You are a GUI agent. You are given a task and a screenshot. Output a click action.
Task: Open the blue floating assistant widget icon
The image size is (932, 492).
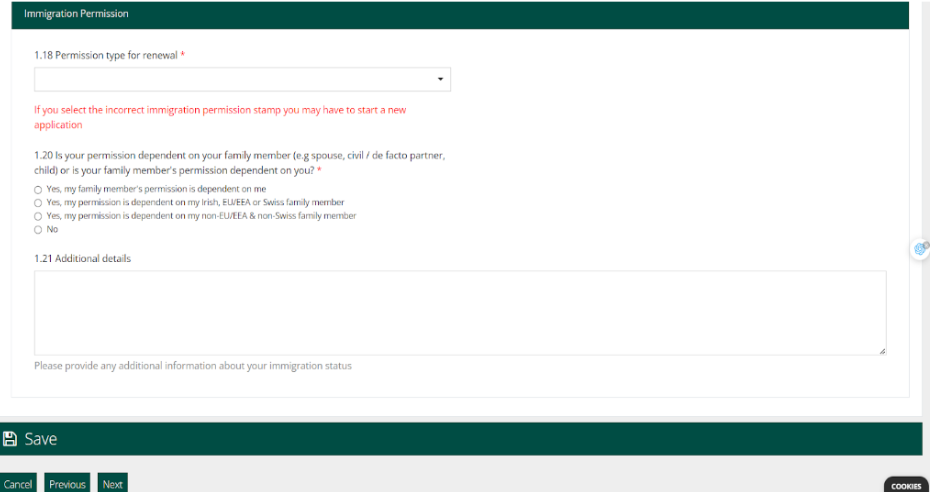point(920,249)
